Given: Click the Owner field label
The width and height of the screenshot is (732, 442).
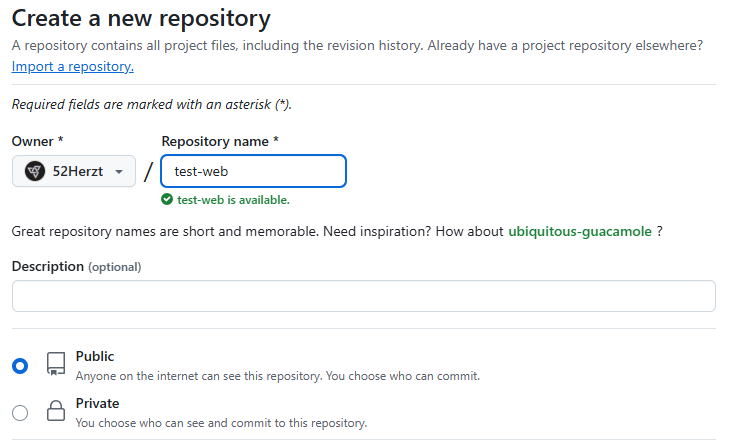Looking at the screenshot, I should (38, 141).
